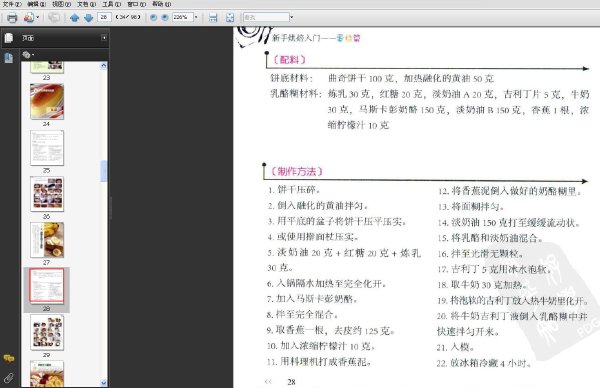Select the page 29 thumbnail
The height and width of the screenshot is (388, 600).
click(47, 332)
